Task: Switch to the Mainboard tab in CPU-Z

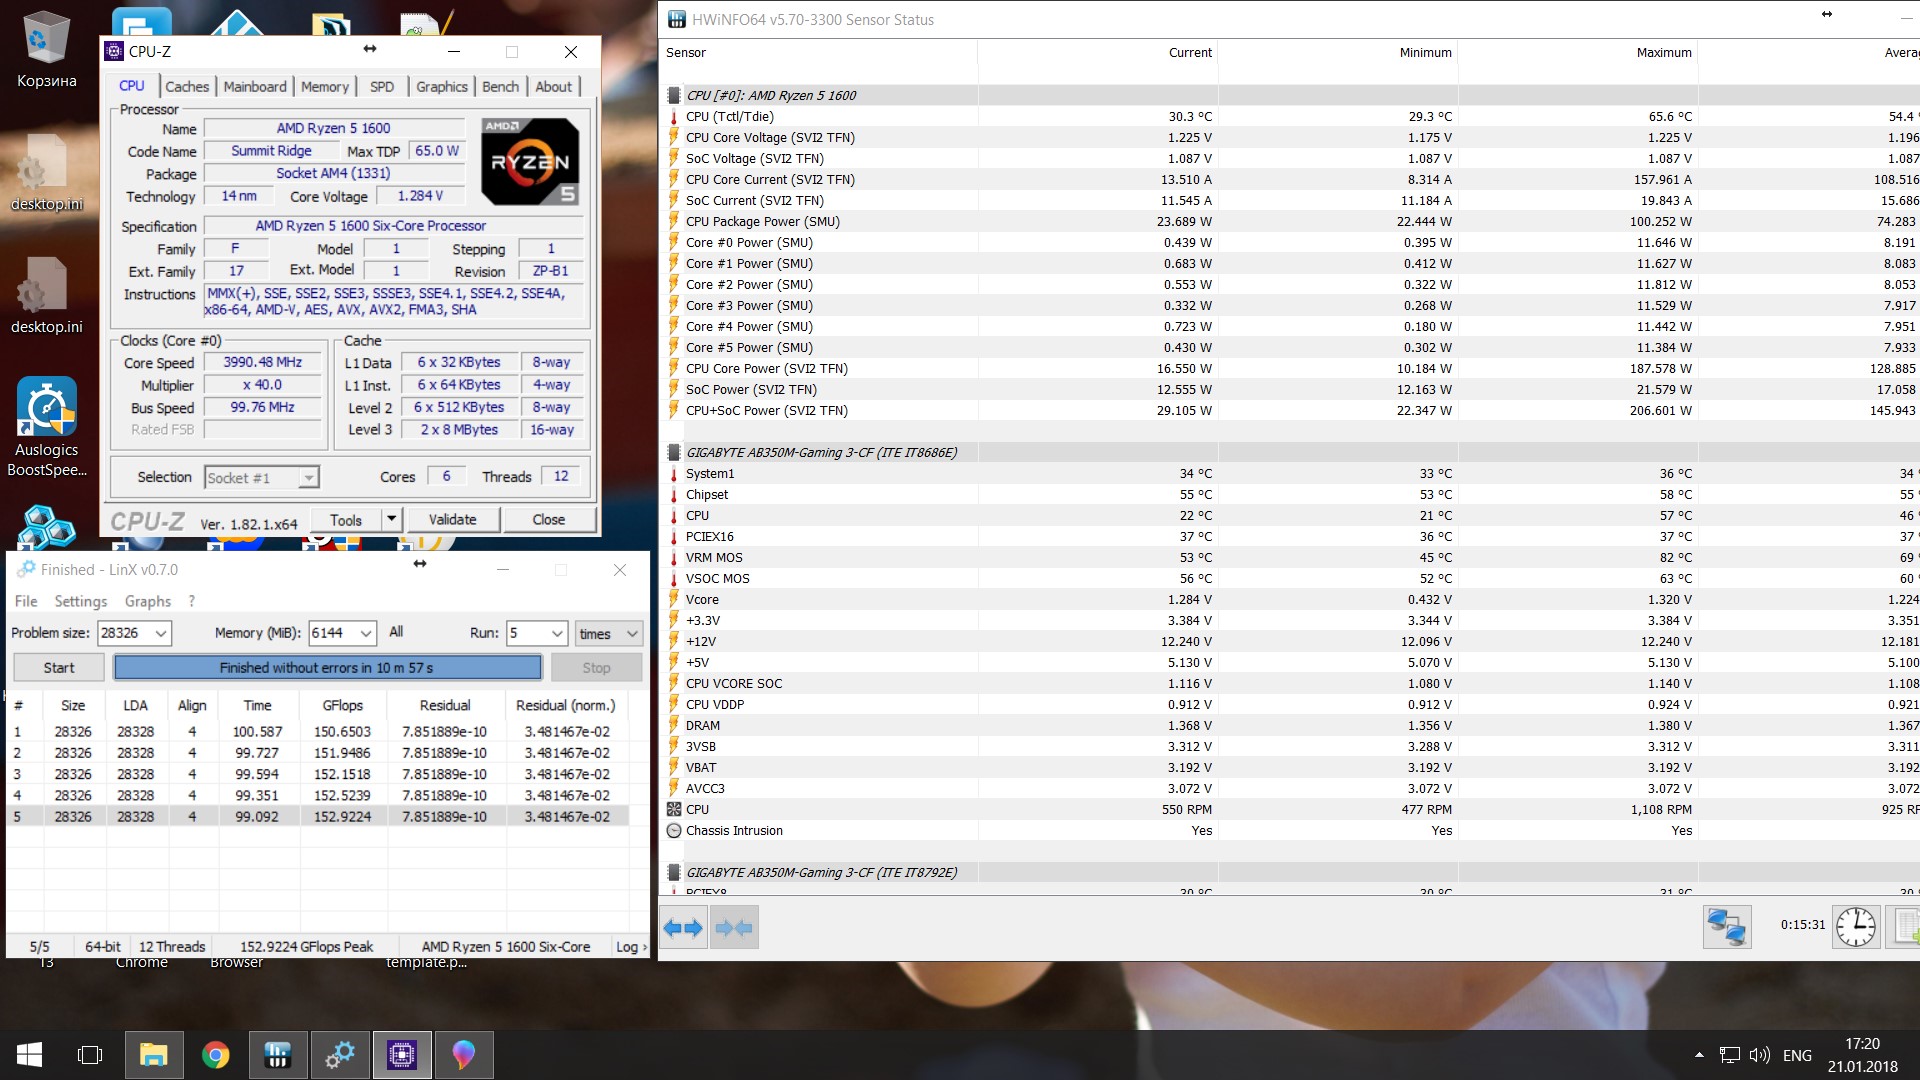Action: [x=255, y=87]
